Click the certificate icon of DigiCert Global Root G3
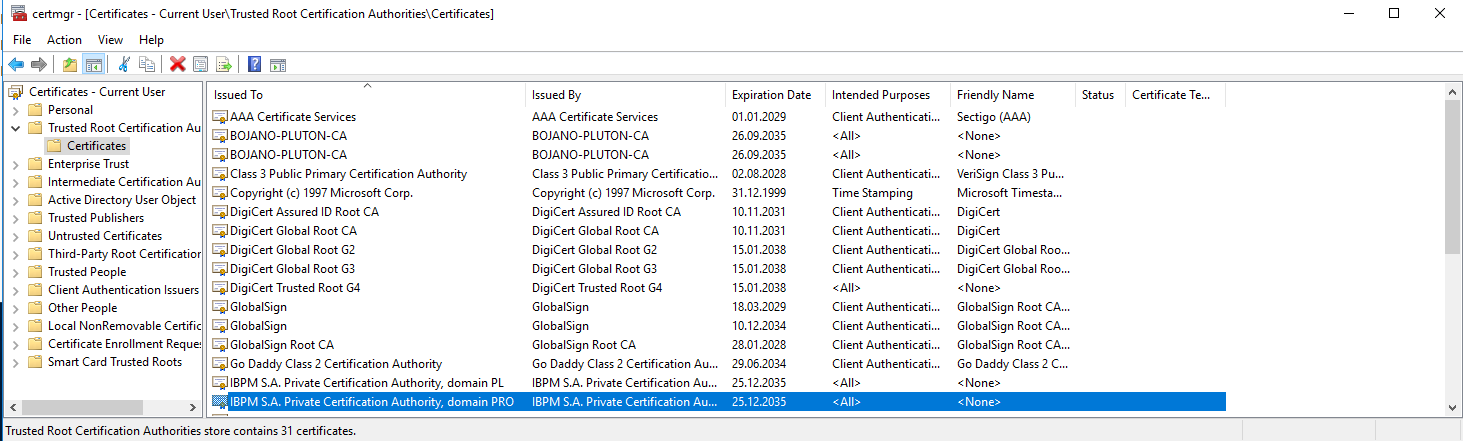Viewport: 1463px width, 441px height. coord(220,269)
